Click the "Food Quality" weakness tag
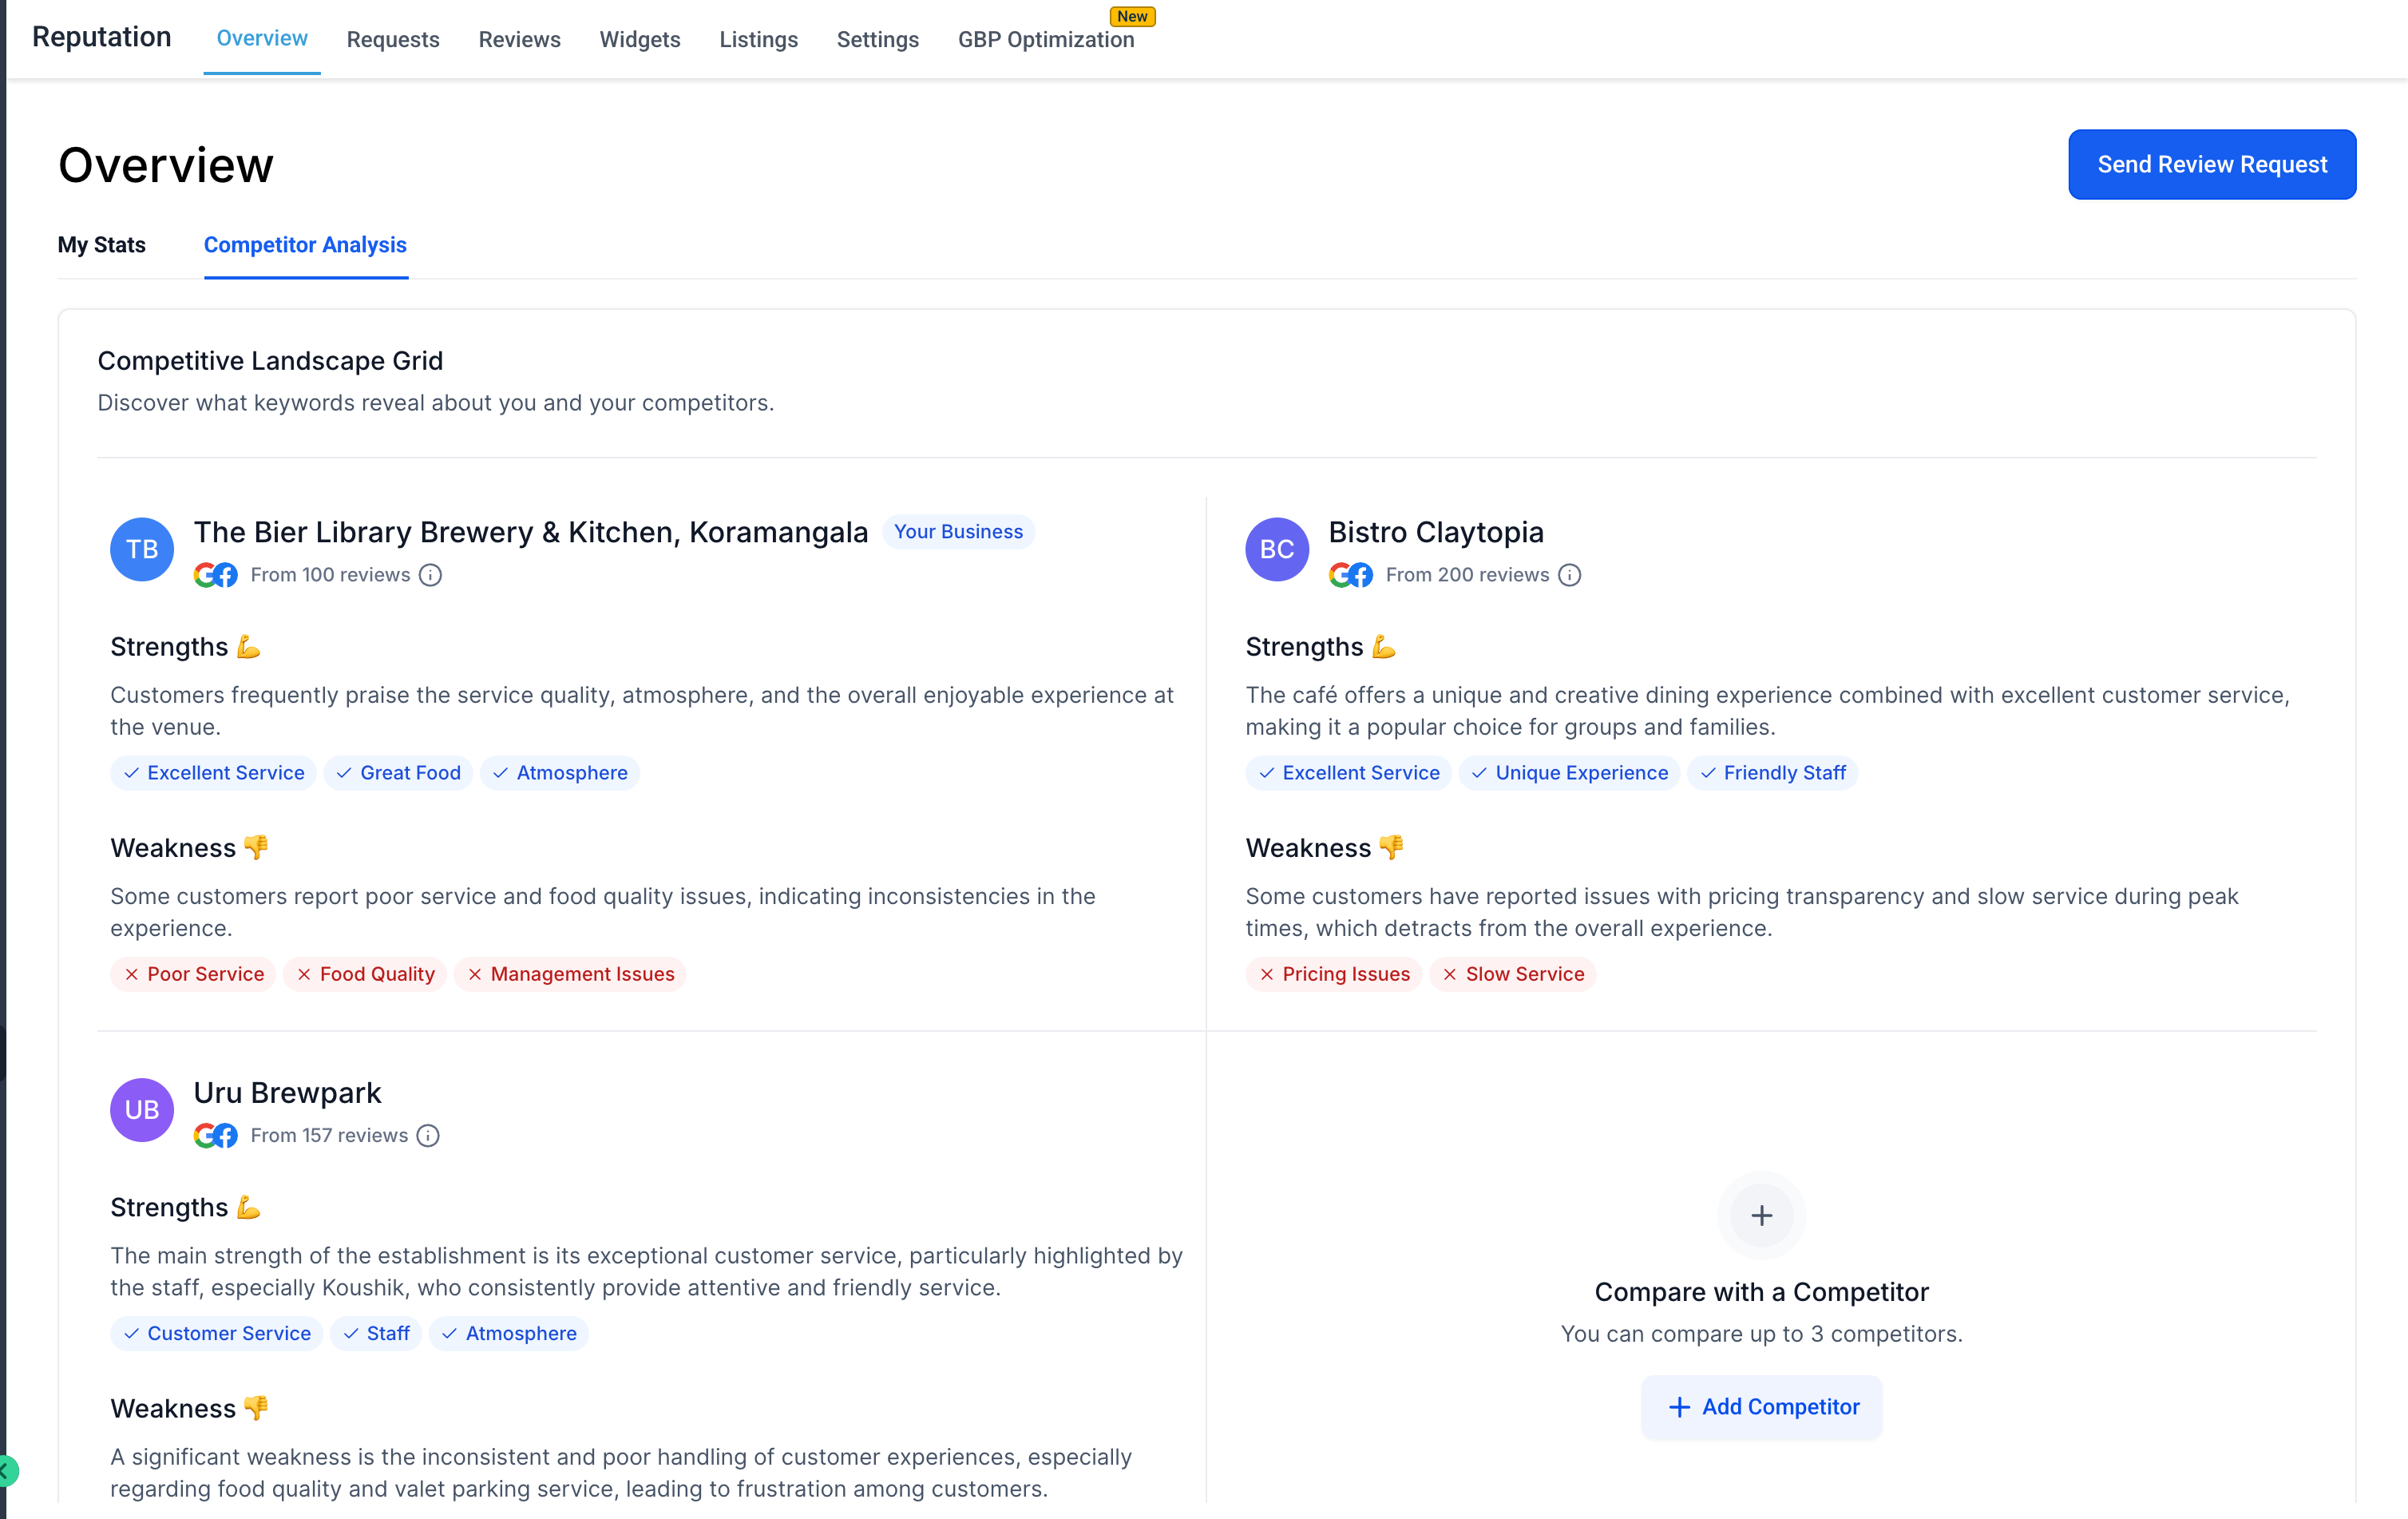This screenshot has height=1519, width=2408. click(x=365, y=974)
